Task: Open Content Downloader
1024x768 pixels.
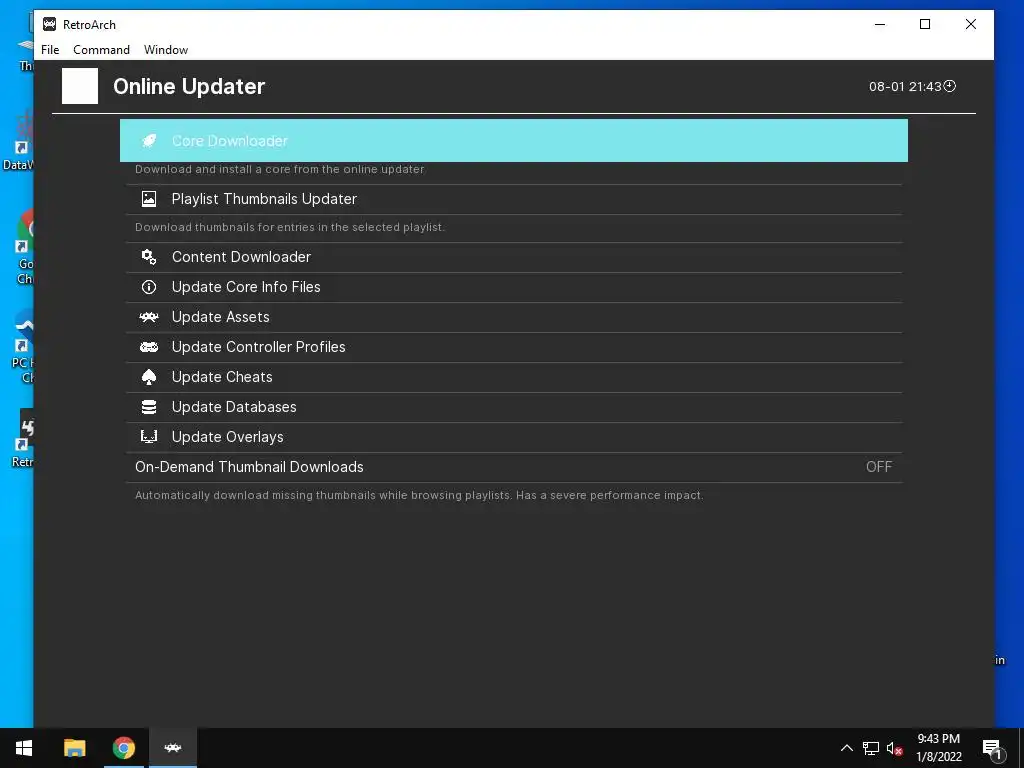Action: coord(514,257)
